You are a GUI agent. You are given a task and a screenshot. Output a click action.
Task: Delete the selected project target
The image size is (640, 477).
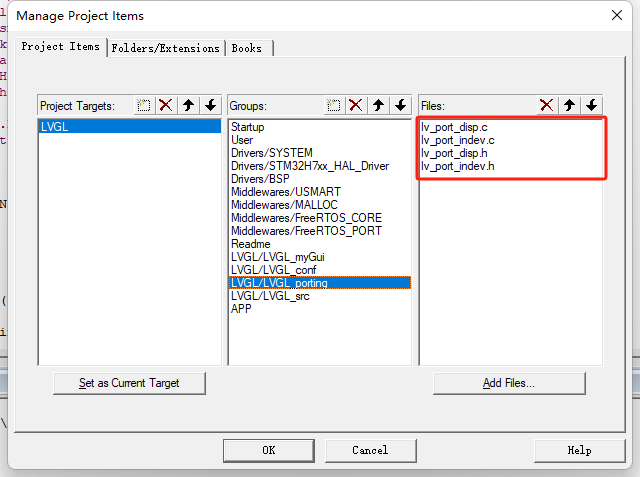166,106
